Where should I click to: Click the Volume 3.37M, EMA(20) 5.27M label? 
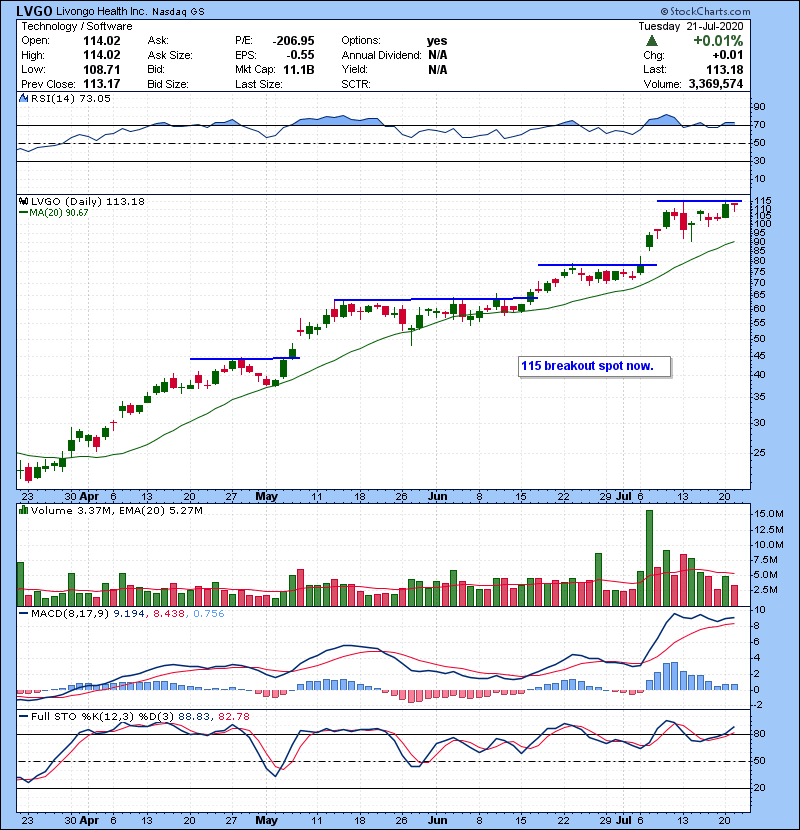116,510
